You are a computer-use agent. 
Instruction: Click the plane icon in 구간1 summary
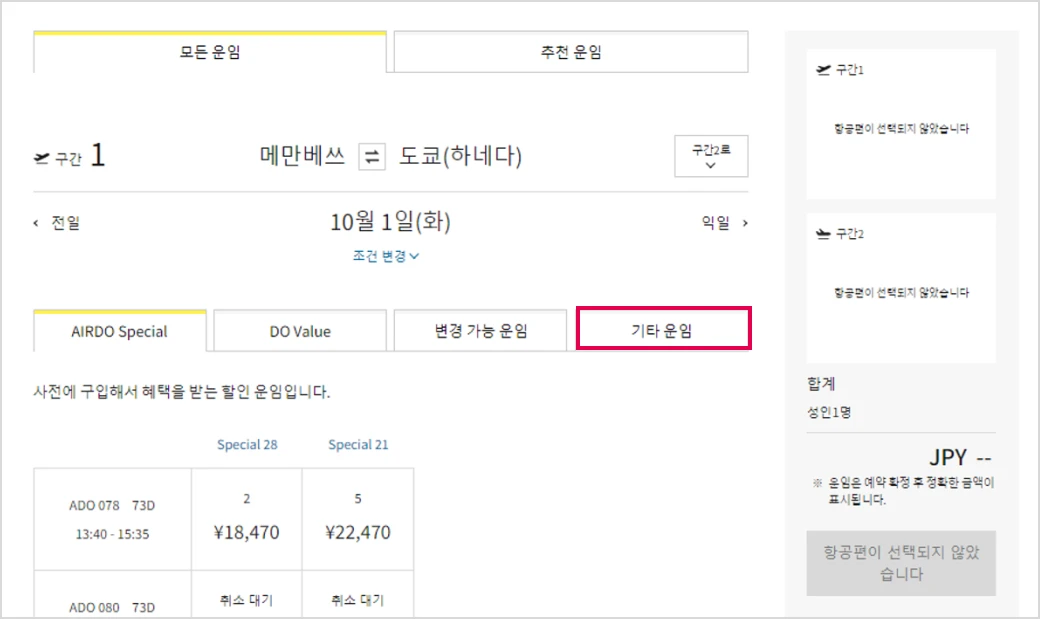click(x=823, y=70)
